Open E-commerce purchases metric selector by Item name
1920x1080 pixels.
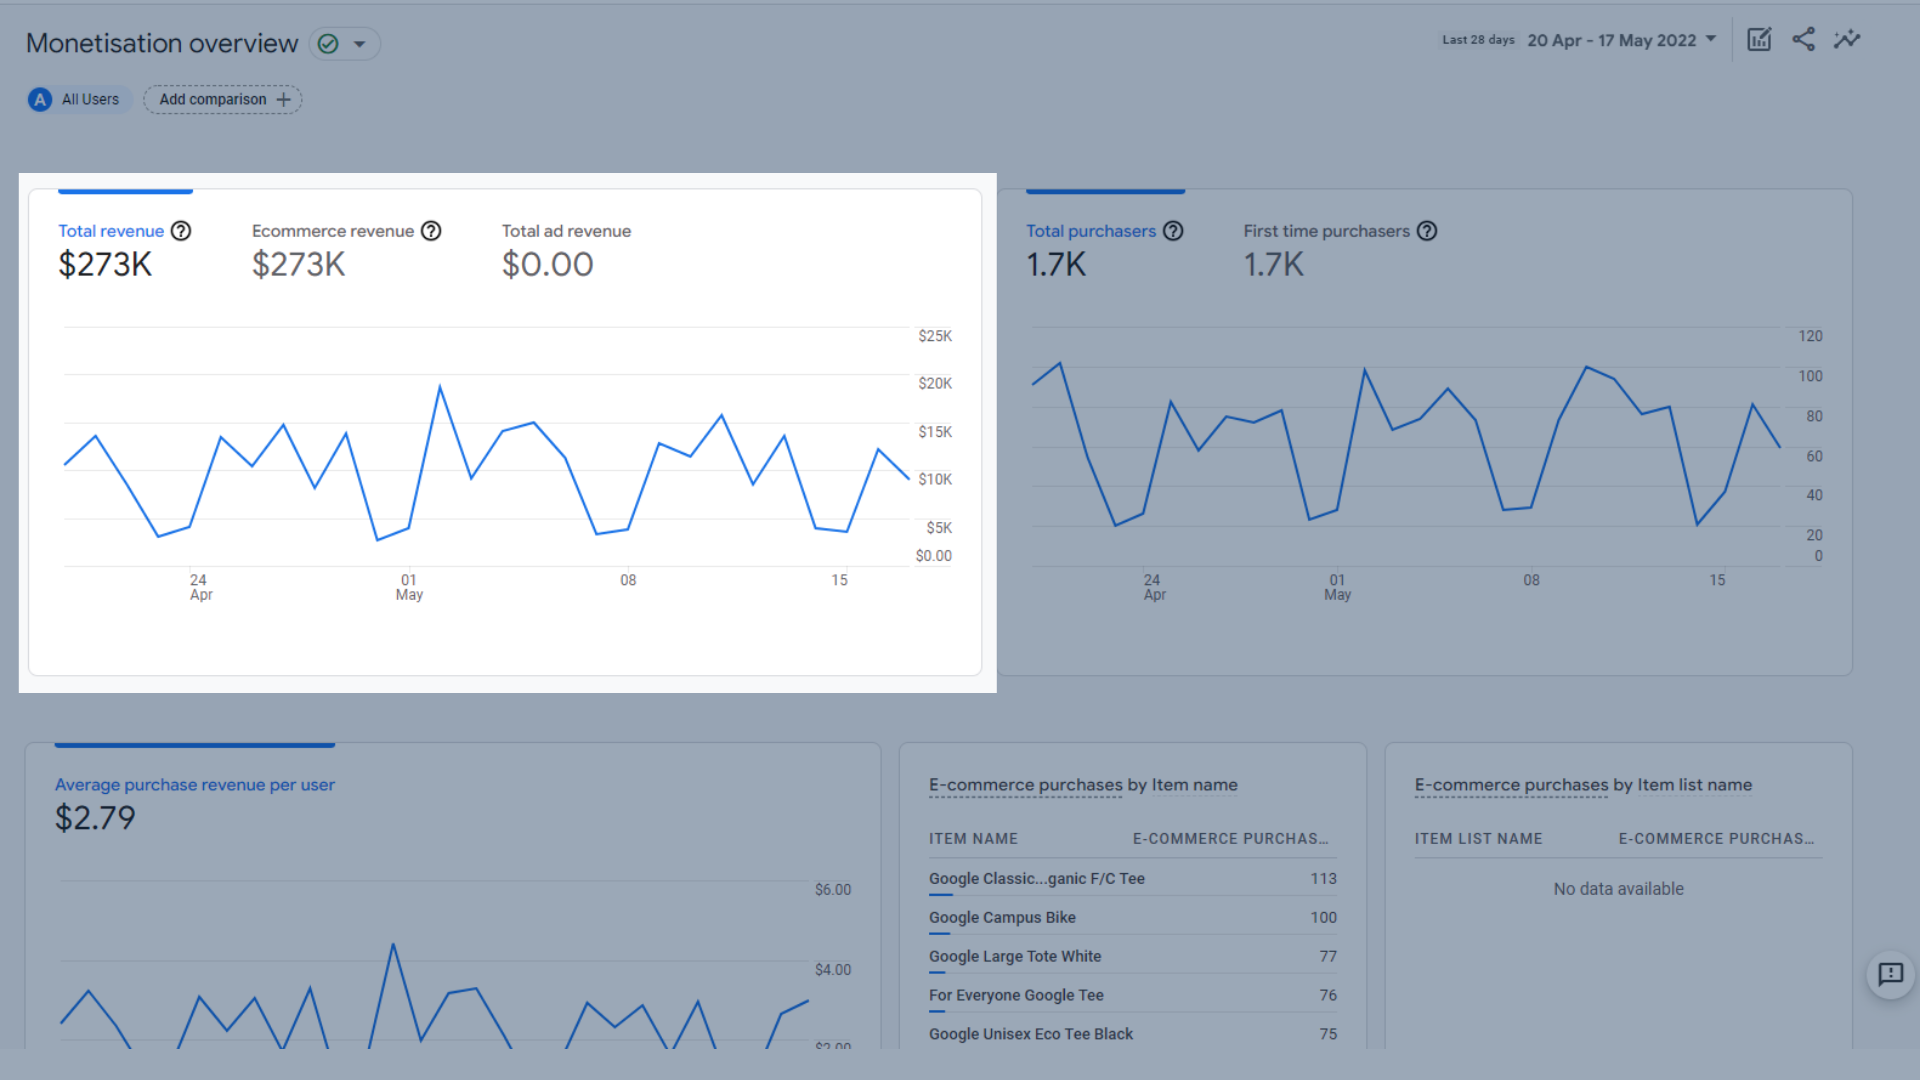click(x=1025, y=785)
